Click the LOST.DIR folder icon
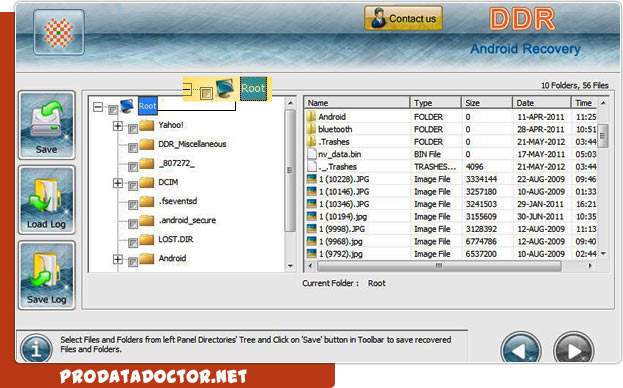623x388 pixels. [x=147, y=239]
